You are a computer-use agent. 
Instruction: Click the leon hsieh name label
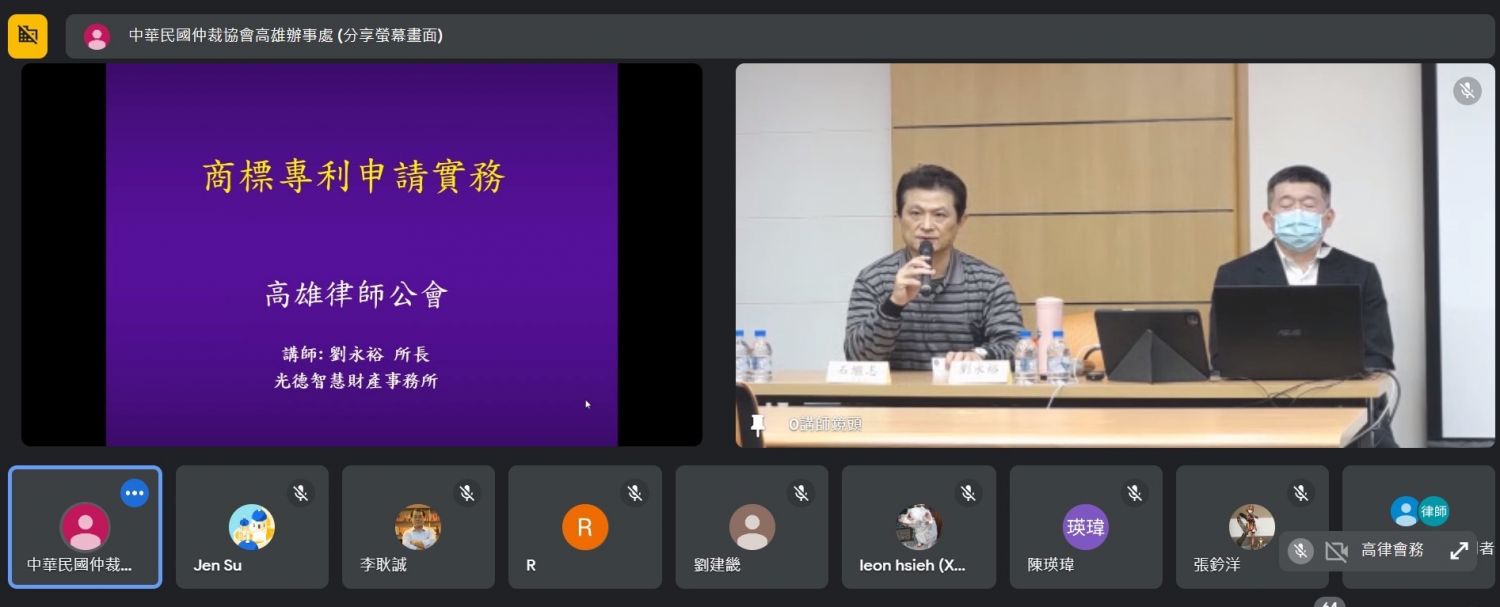[x=913, y=565]
